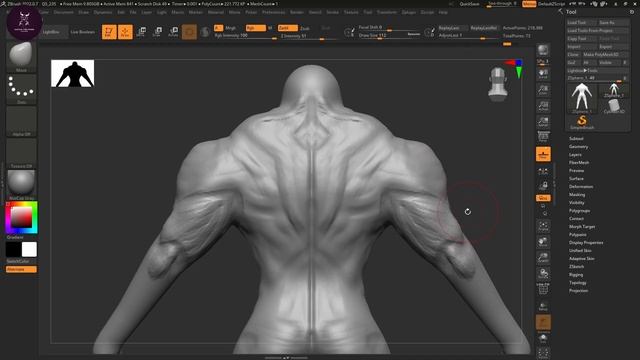Click the Zoom canvas icon in right shelf

(543, 90)
